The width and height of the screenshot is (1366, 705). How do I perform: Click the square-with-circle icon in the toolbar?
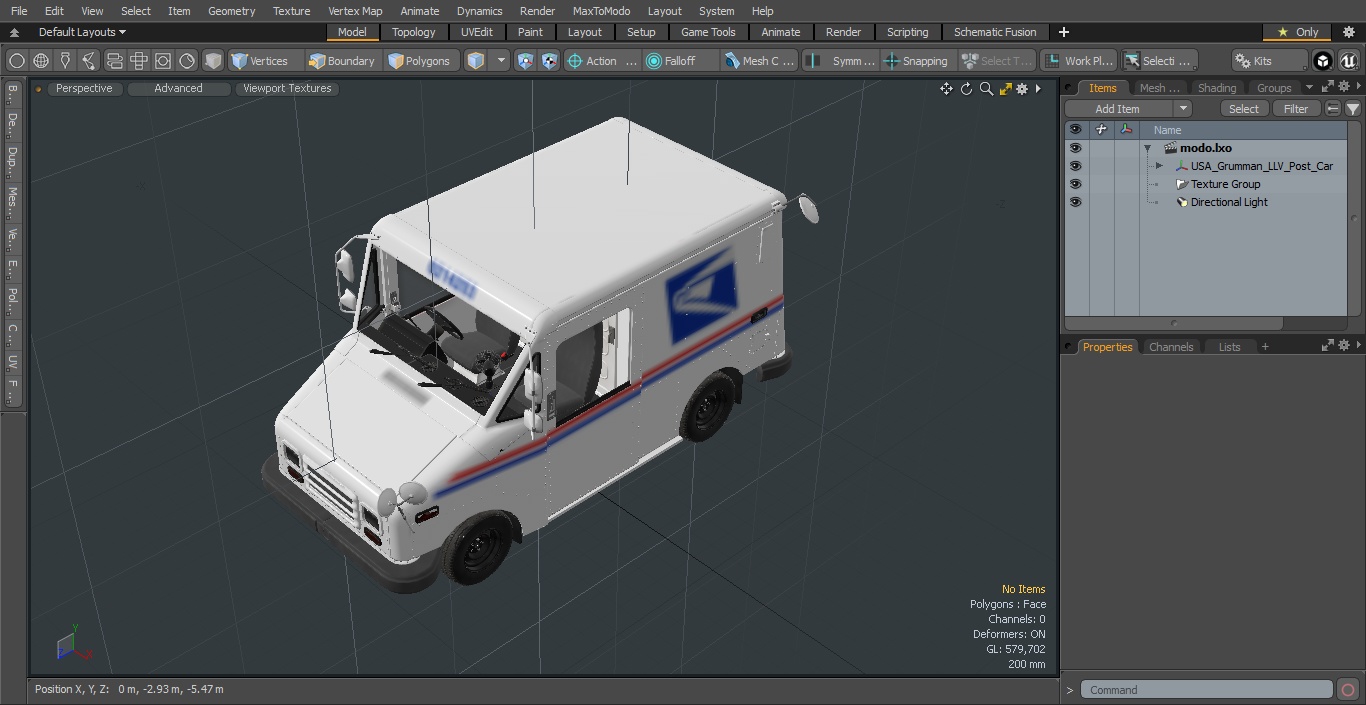click(162, 61)
